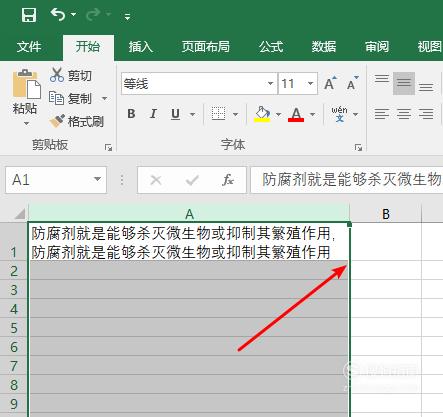
Task: Open the Name Box dropdown arrow
Action: click(97, 179)
